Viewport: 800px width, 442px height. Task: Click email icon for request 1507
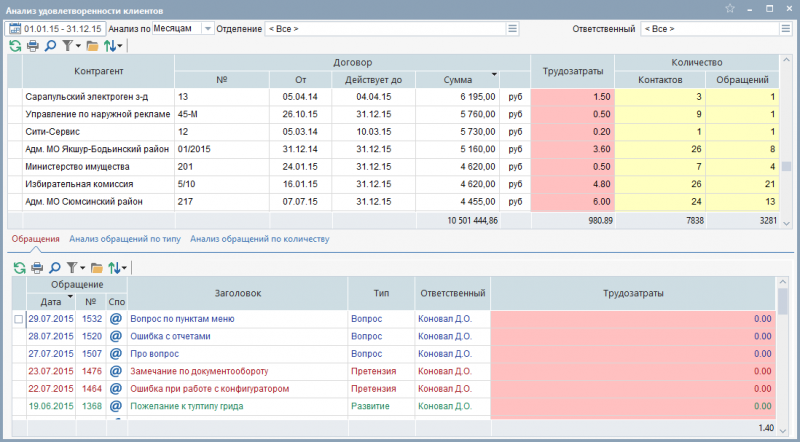116,353
